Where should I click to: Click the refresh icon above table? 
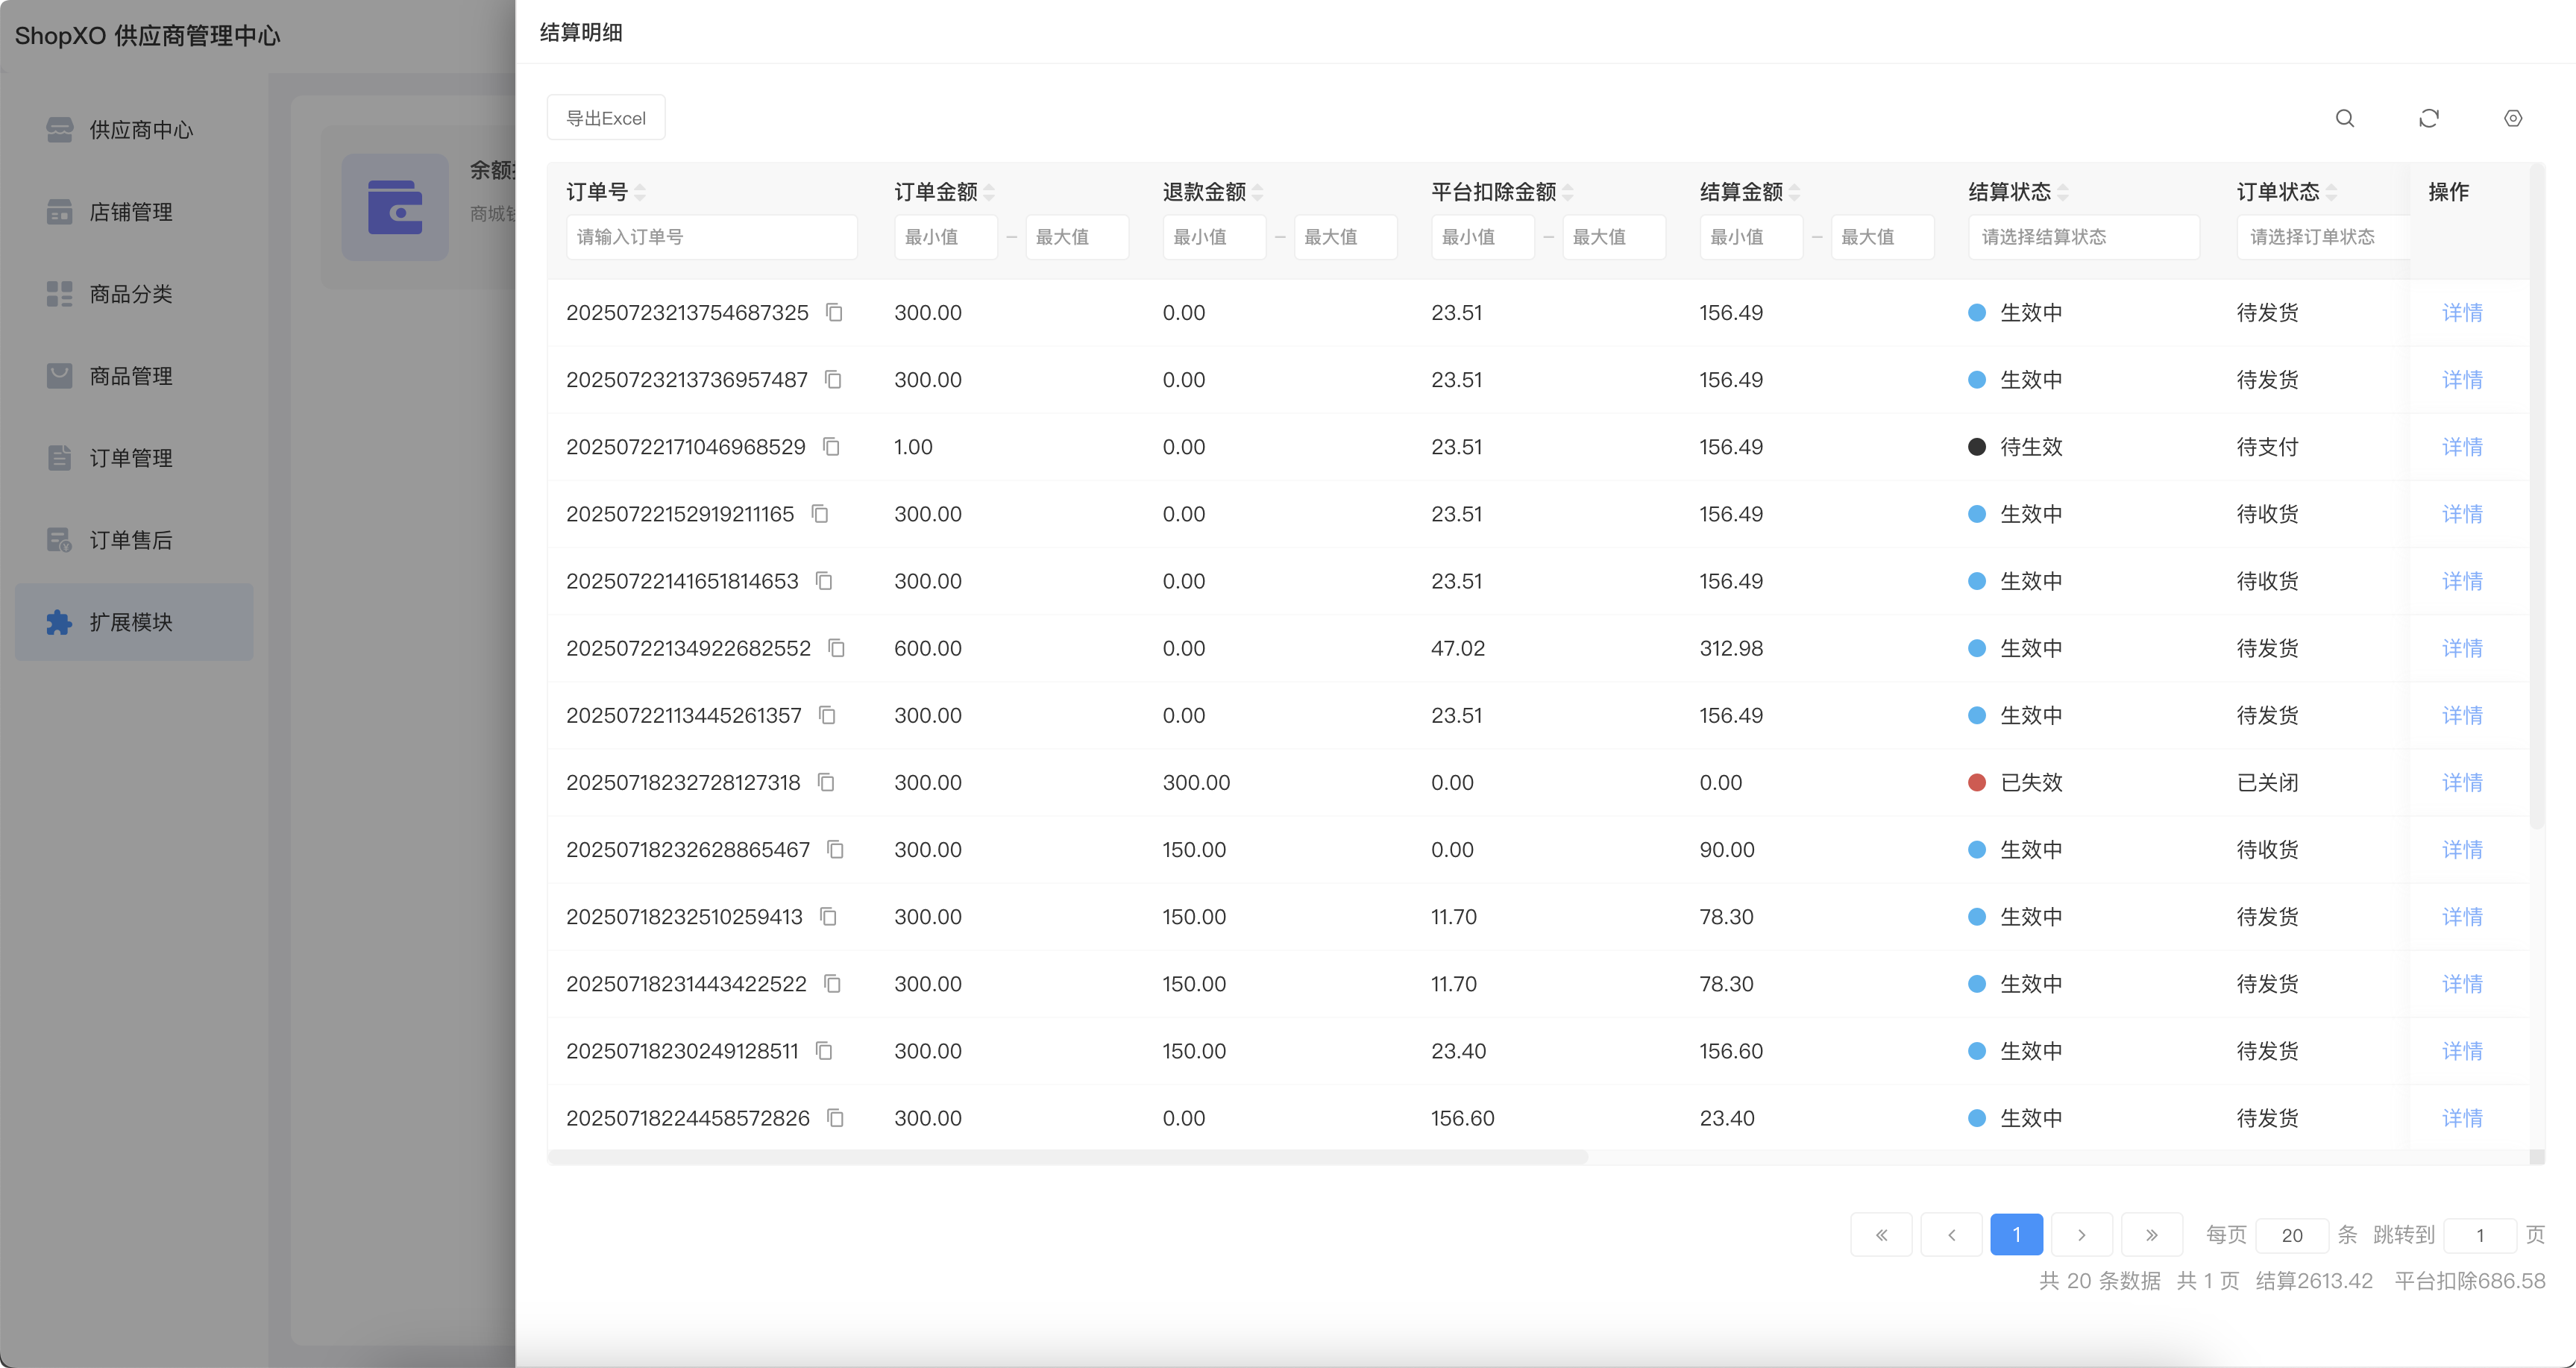point(2428,118)
